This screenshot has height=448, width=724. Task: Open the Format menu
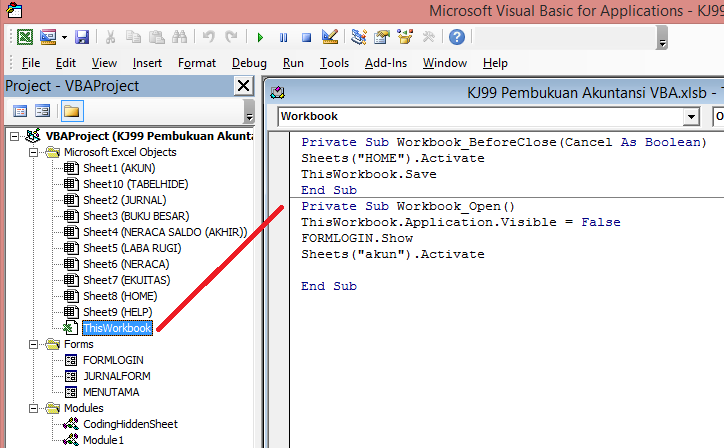[x=197, y=63]
